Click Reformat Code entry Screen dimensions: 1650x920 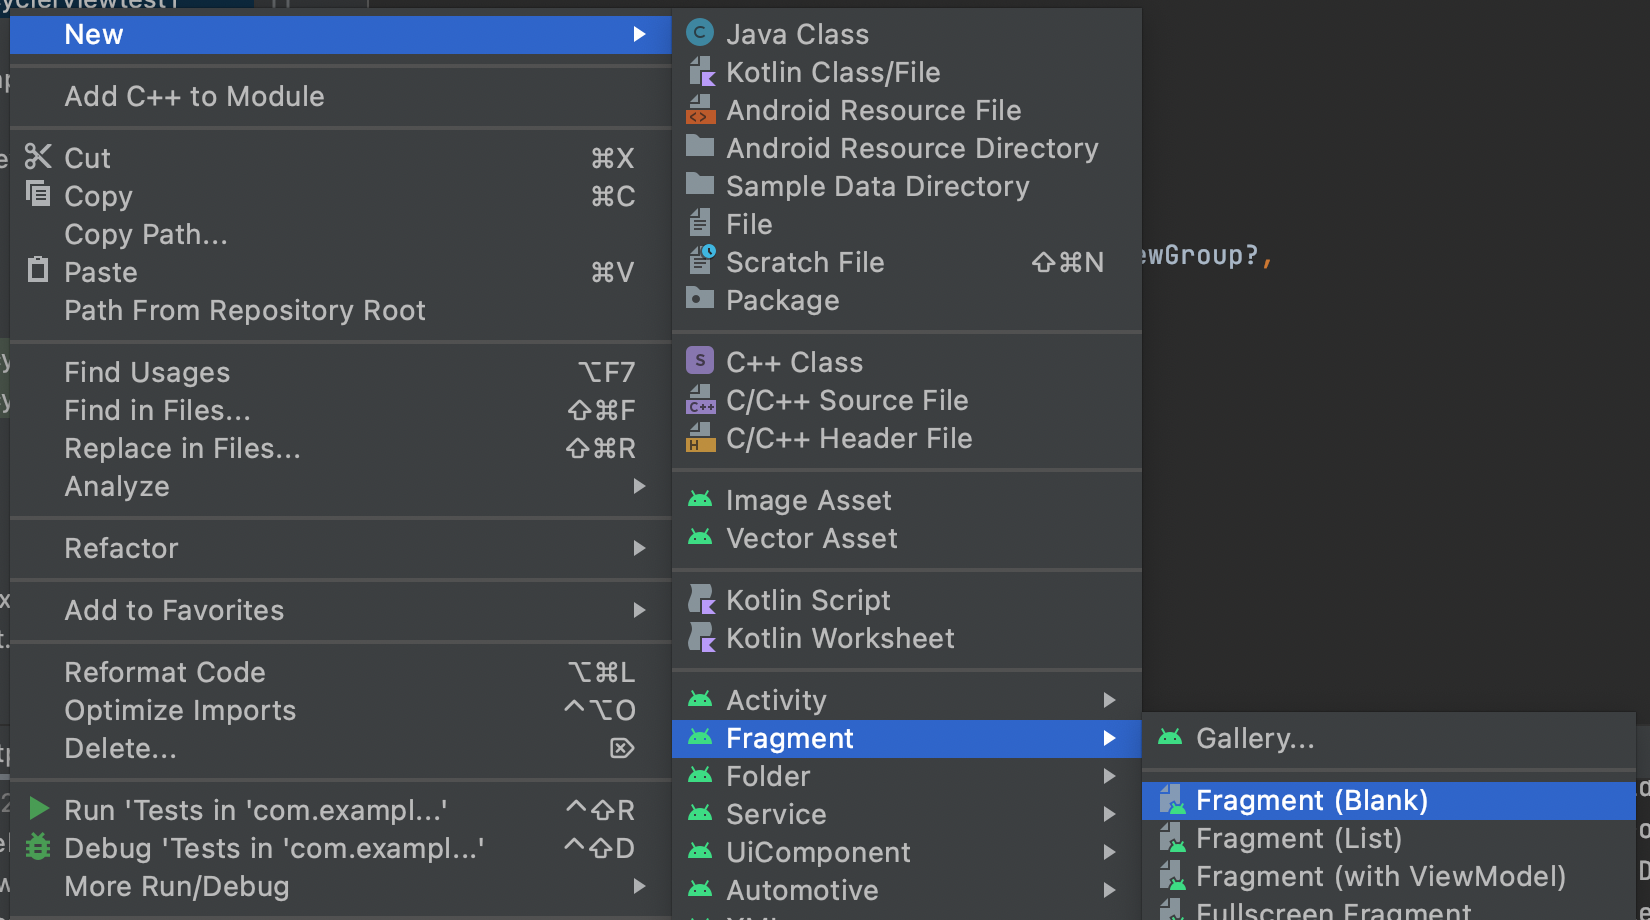[x=165, y=672]
